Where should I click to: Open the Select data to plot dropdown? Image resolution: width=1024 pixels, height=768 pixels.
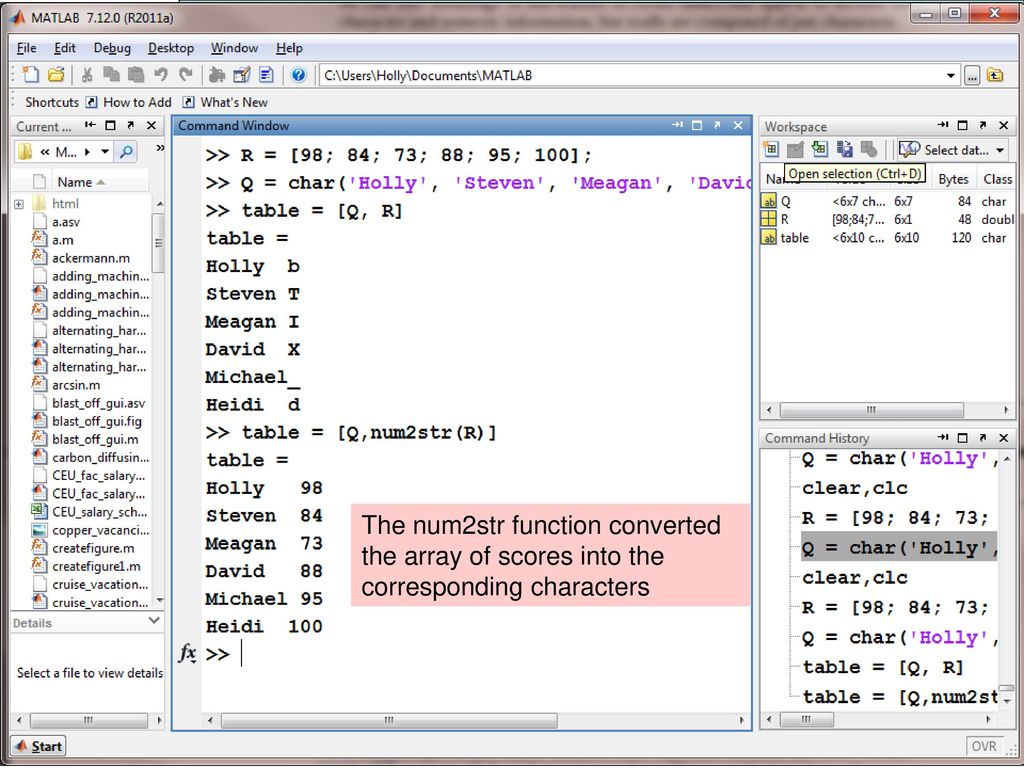(1000, 150)
